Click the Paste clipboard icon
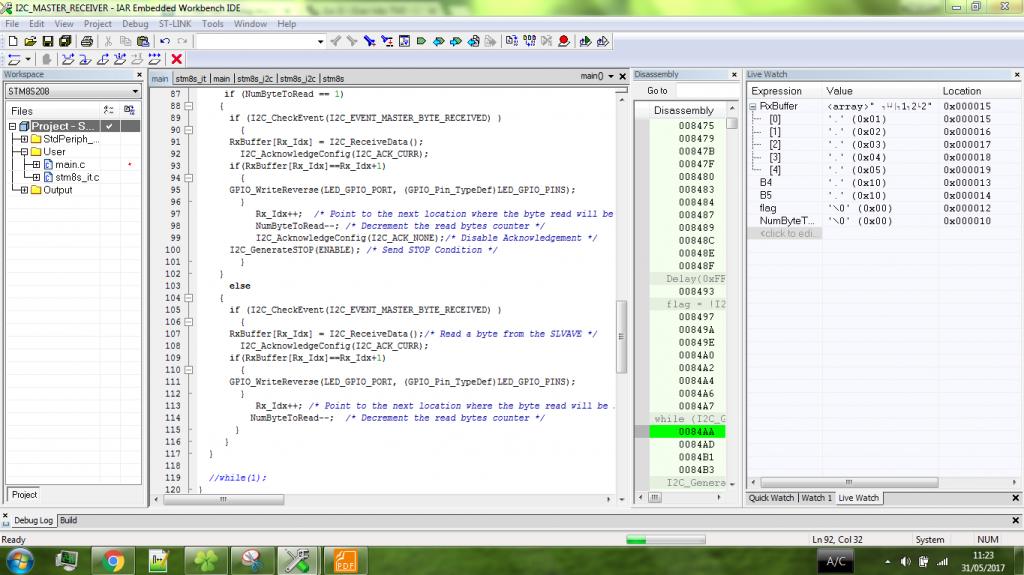1024x575 pixels. 143,41
